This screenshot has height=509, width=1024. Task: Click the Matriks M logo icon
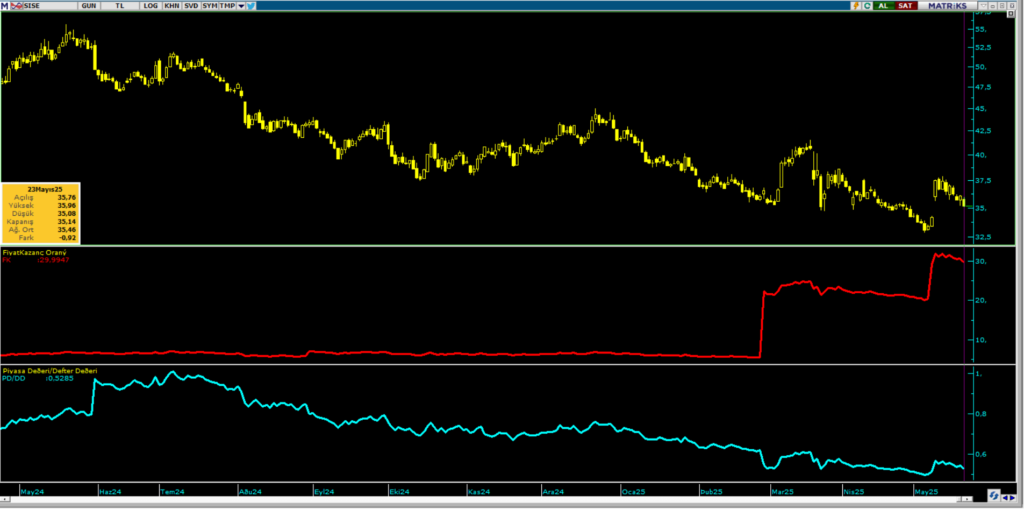pyautogui.click(x=5, y=6)
